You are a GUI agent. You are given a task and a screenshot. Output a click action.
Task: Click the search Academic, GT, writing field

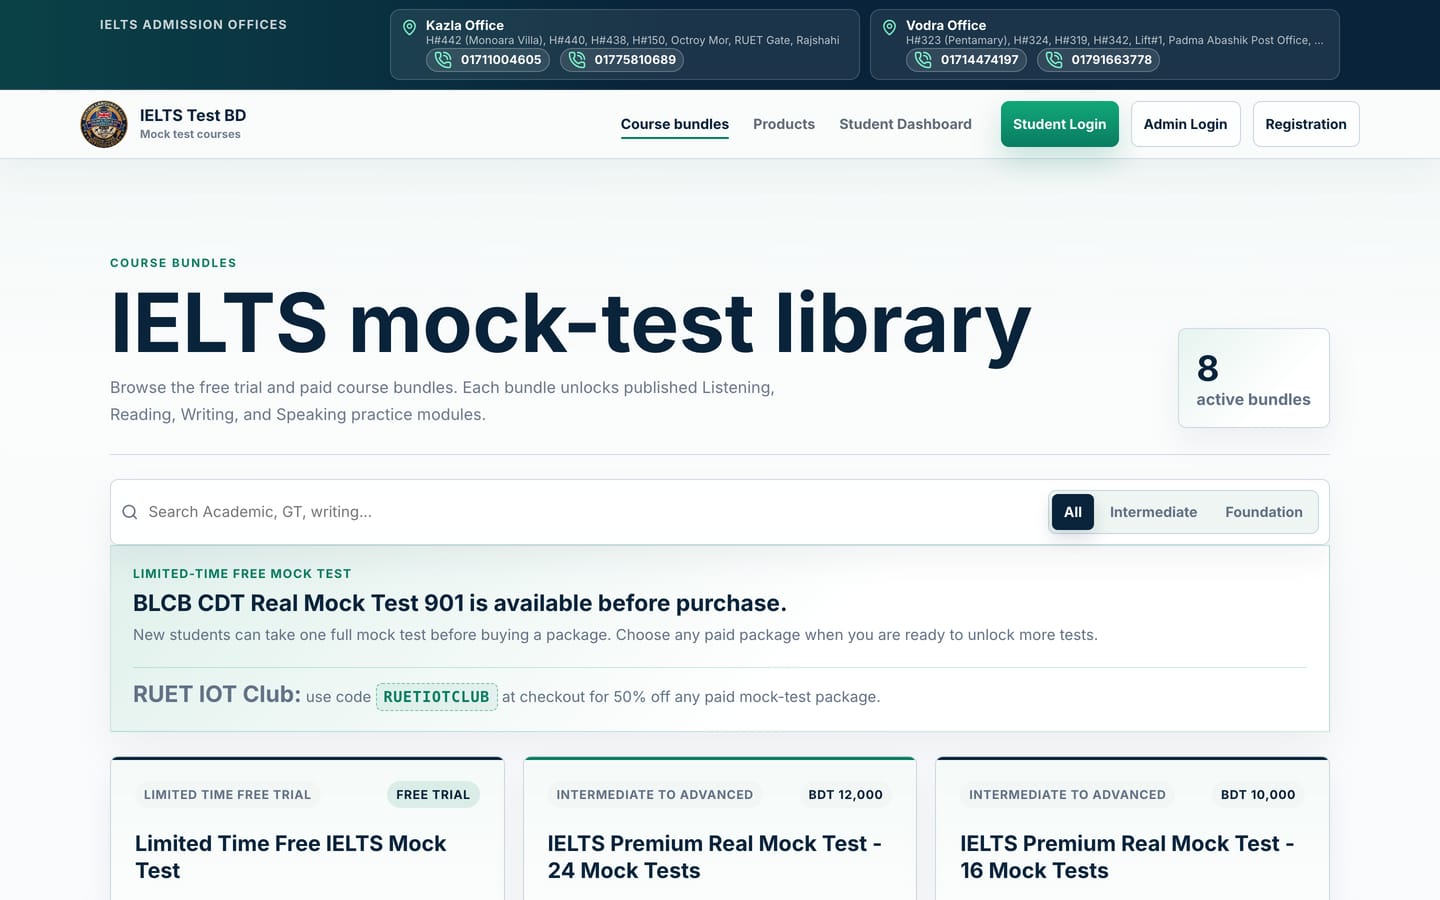tap(590, 512)
